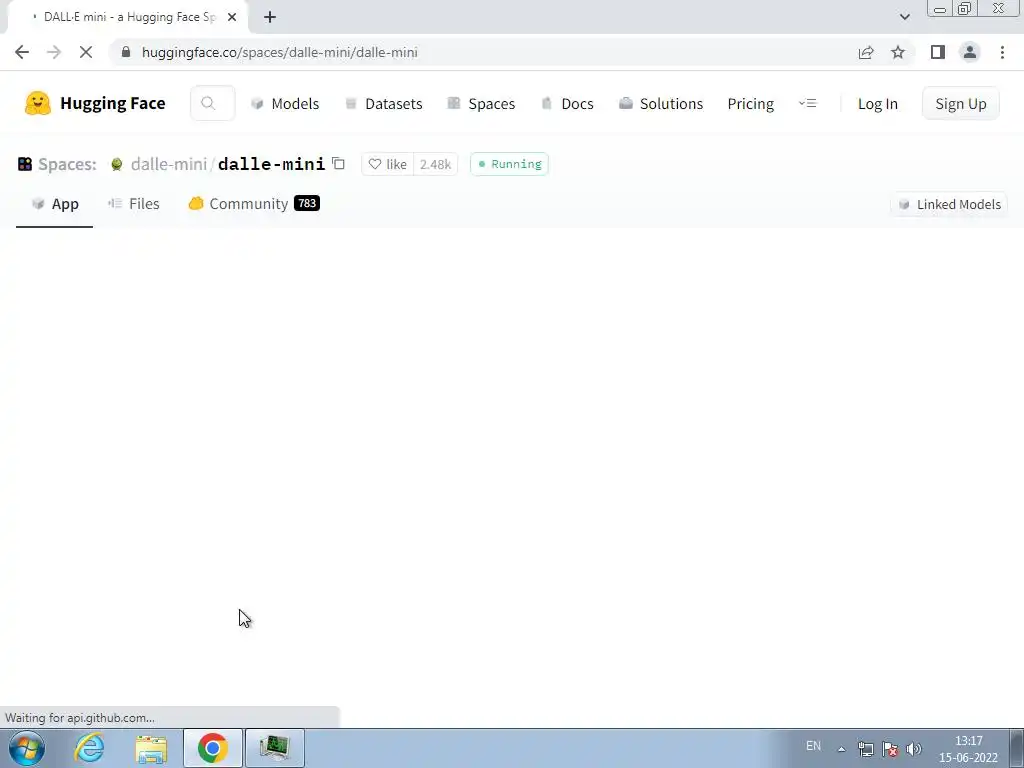
Task: Go to the Hugging Face home logo
Action: (95, 103)
